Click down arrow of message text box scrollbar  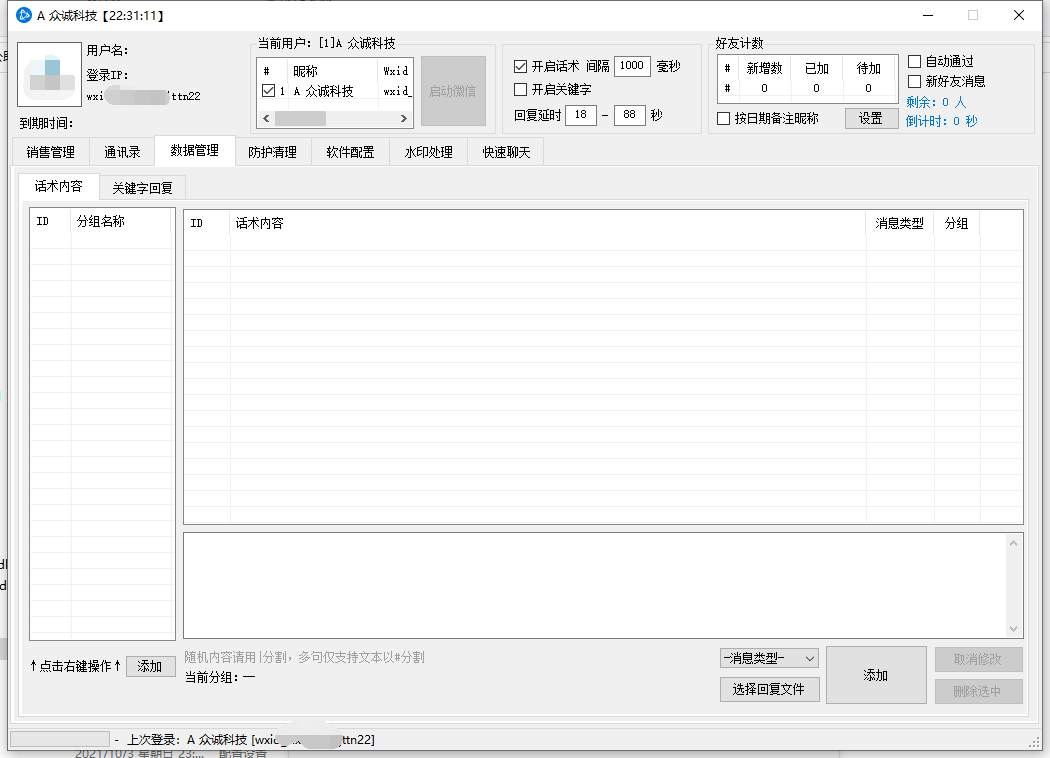(x=1015, y=629)
